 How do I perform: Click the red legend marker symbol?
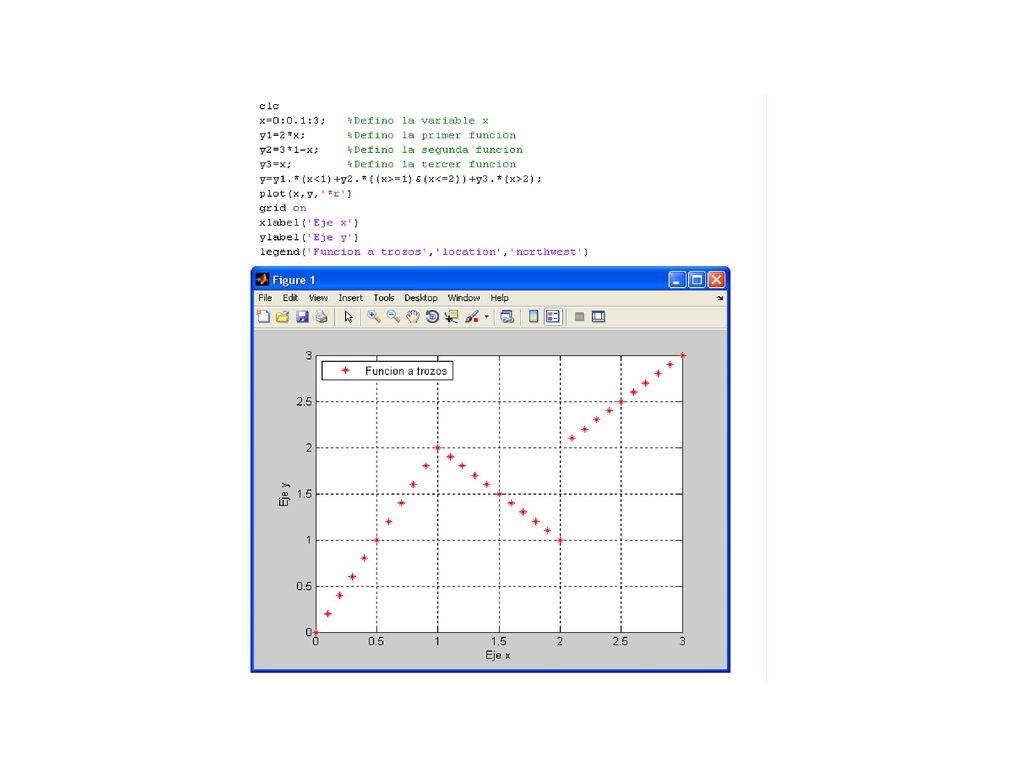coord(345,370)
